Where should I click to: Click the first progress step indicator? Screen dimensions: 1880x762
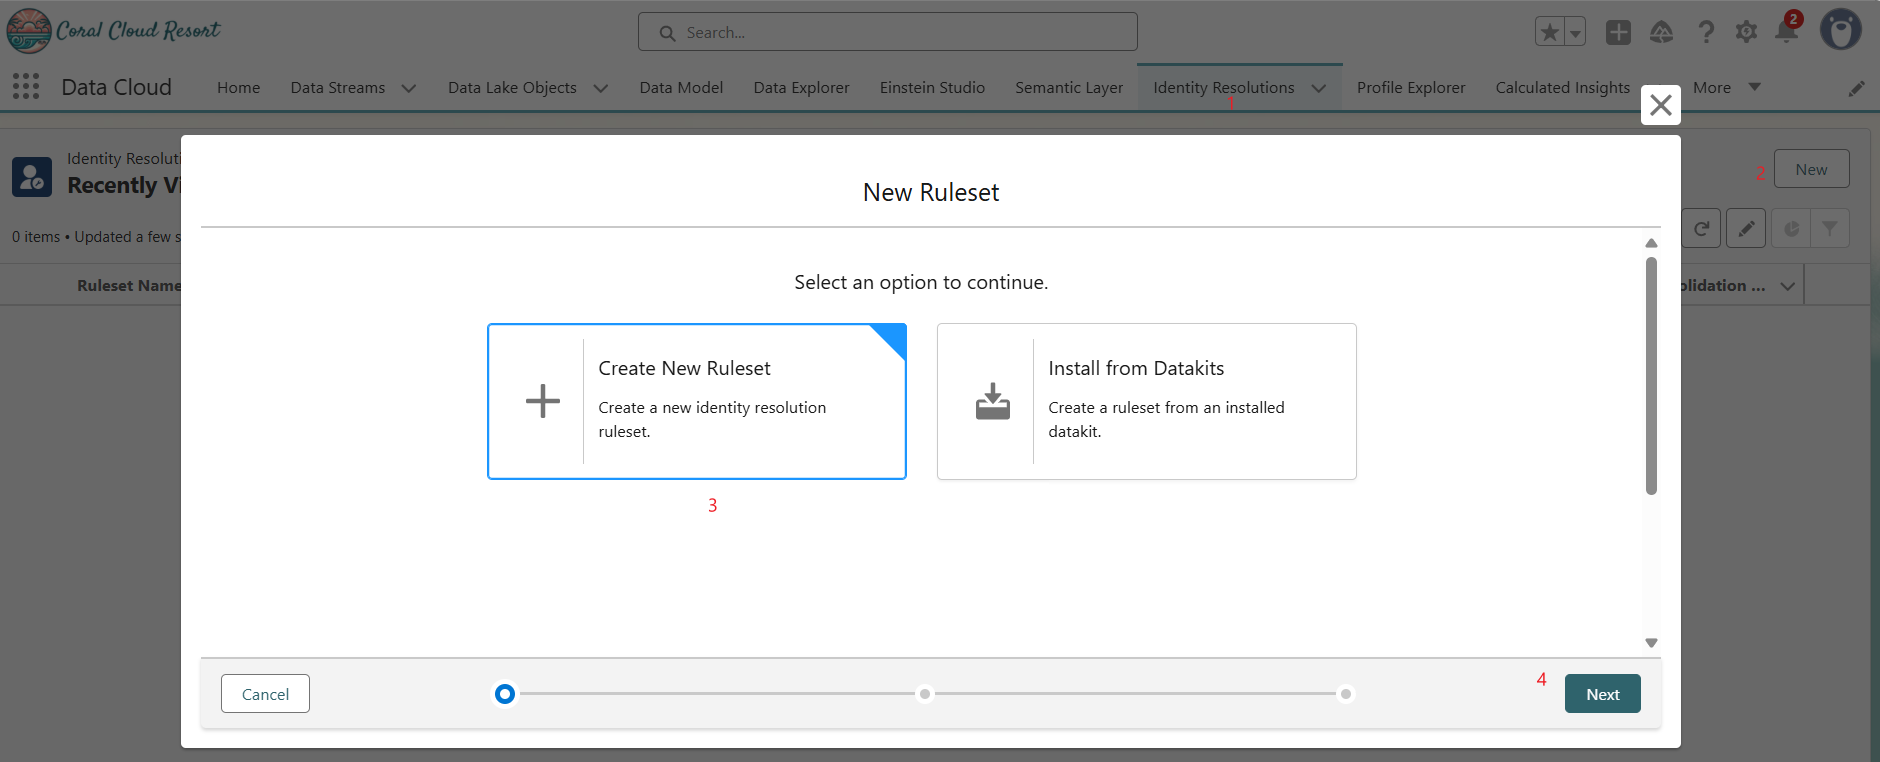coord(505,694)
